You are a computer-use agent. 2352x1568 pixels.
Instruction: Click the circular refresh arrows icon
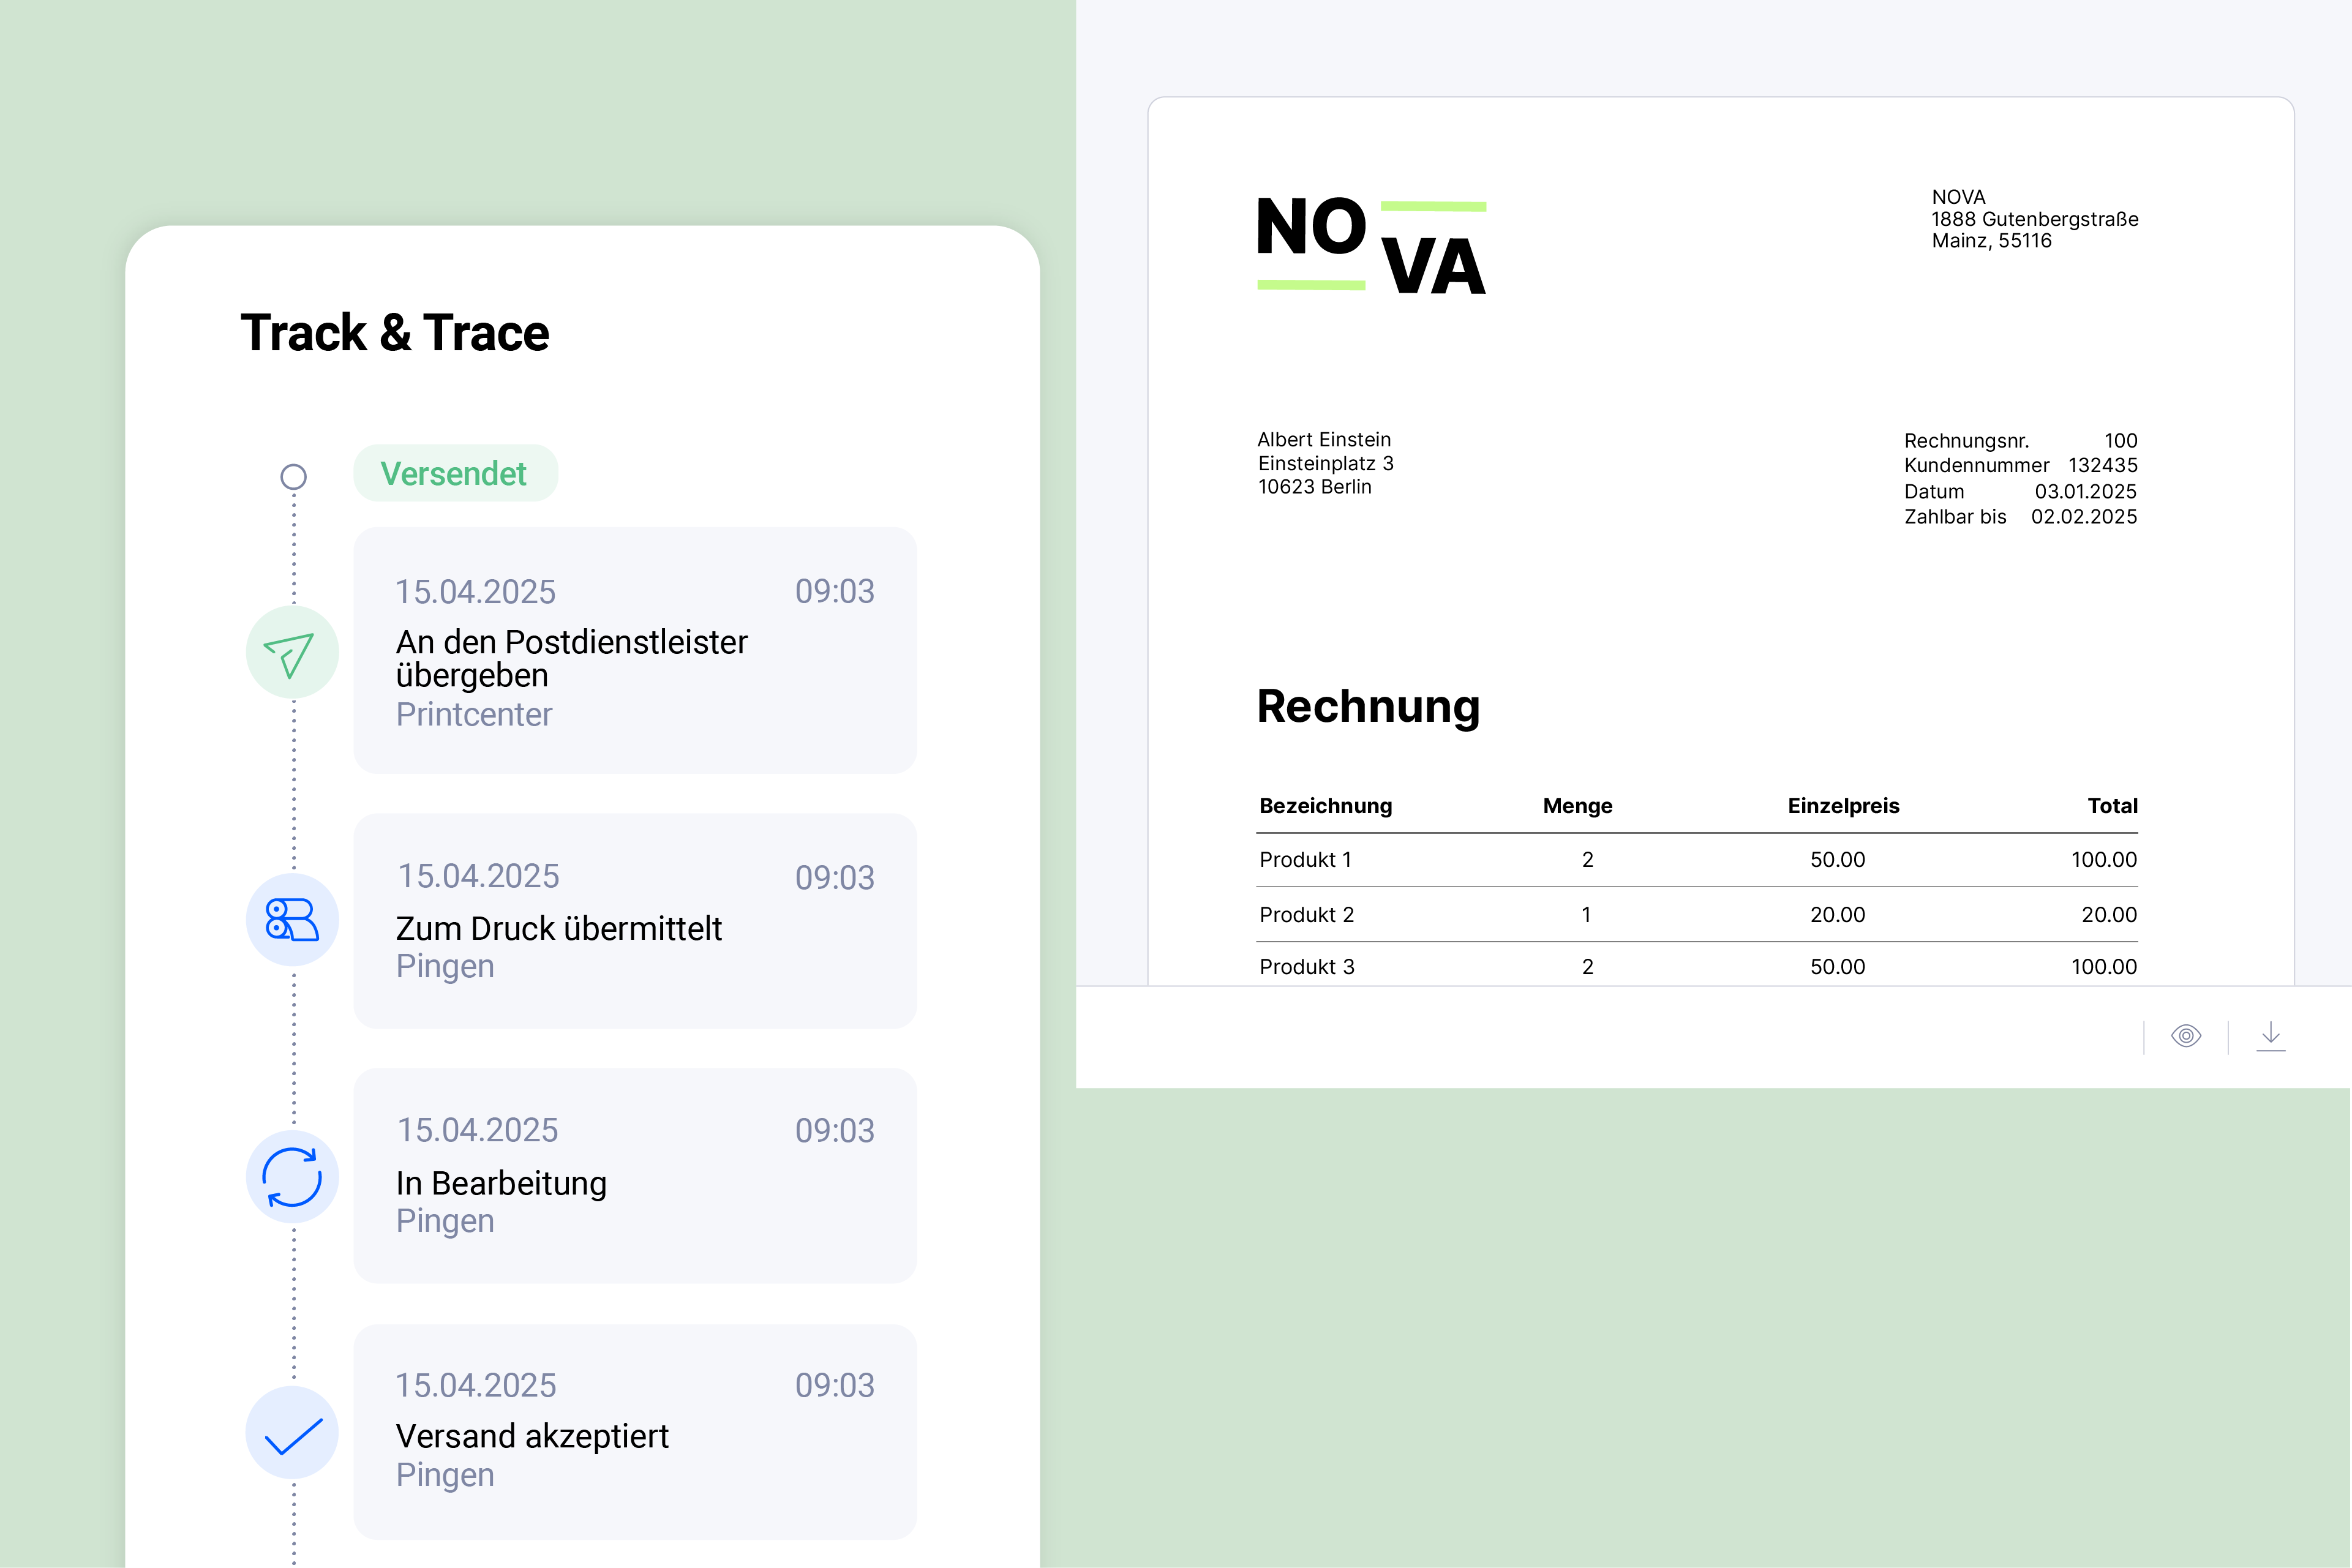tap(292, 1177)
